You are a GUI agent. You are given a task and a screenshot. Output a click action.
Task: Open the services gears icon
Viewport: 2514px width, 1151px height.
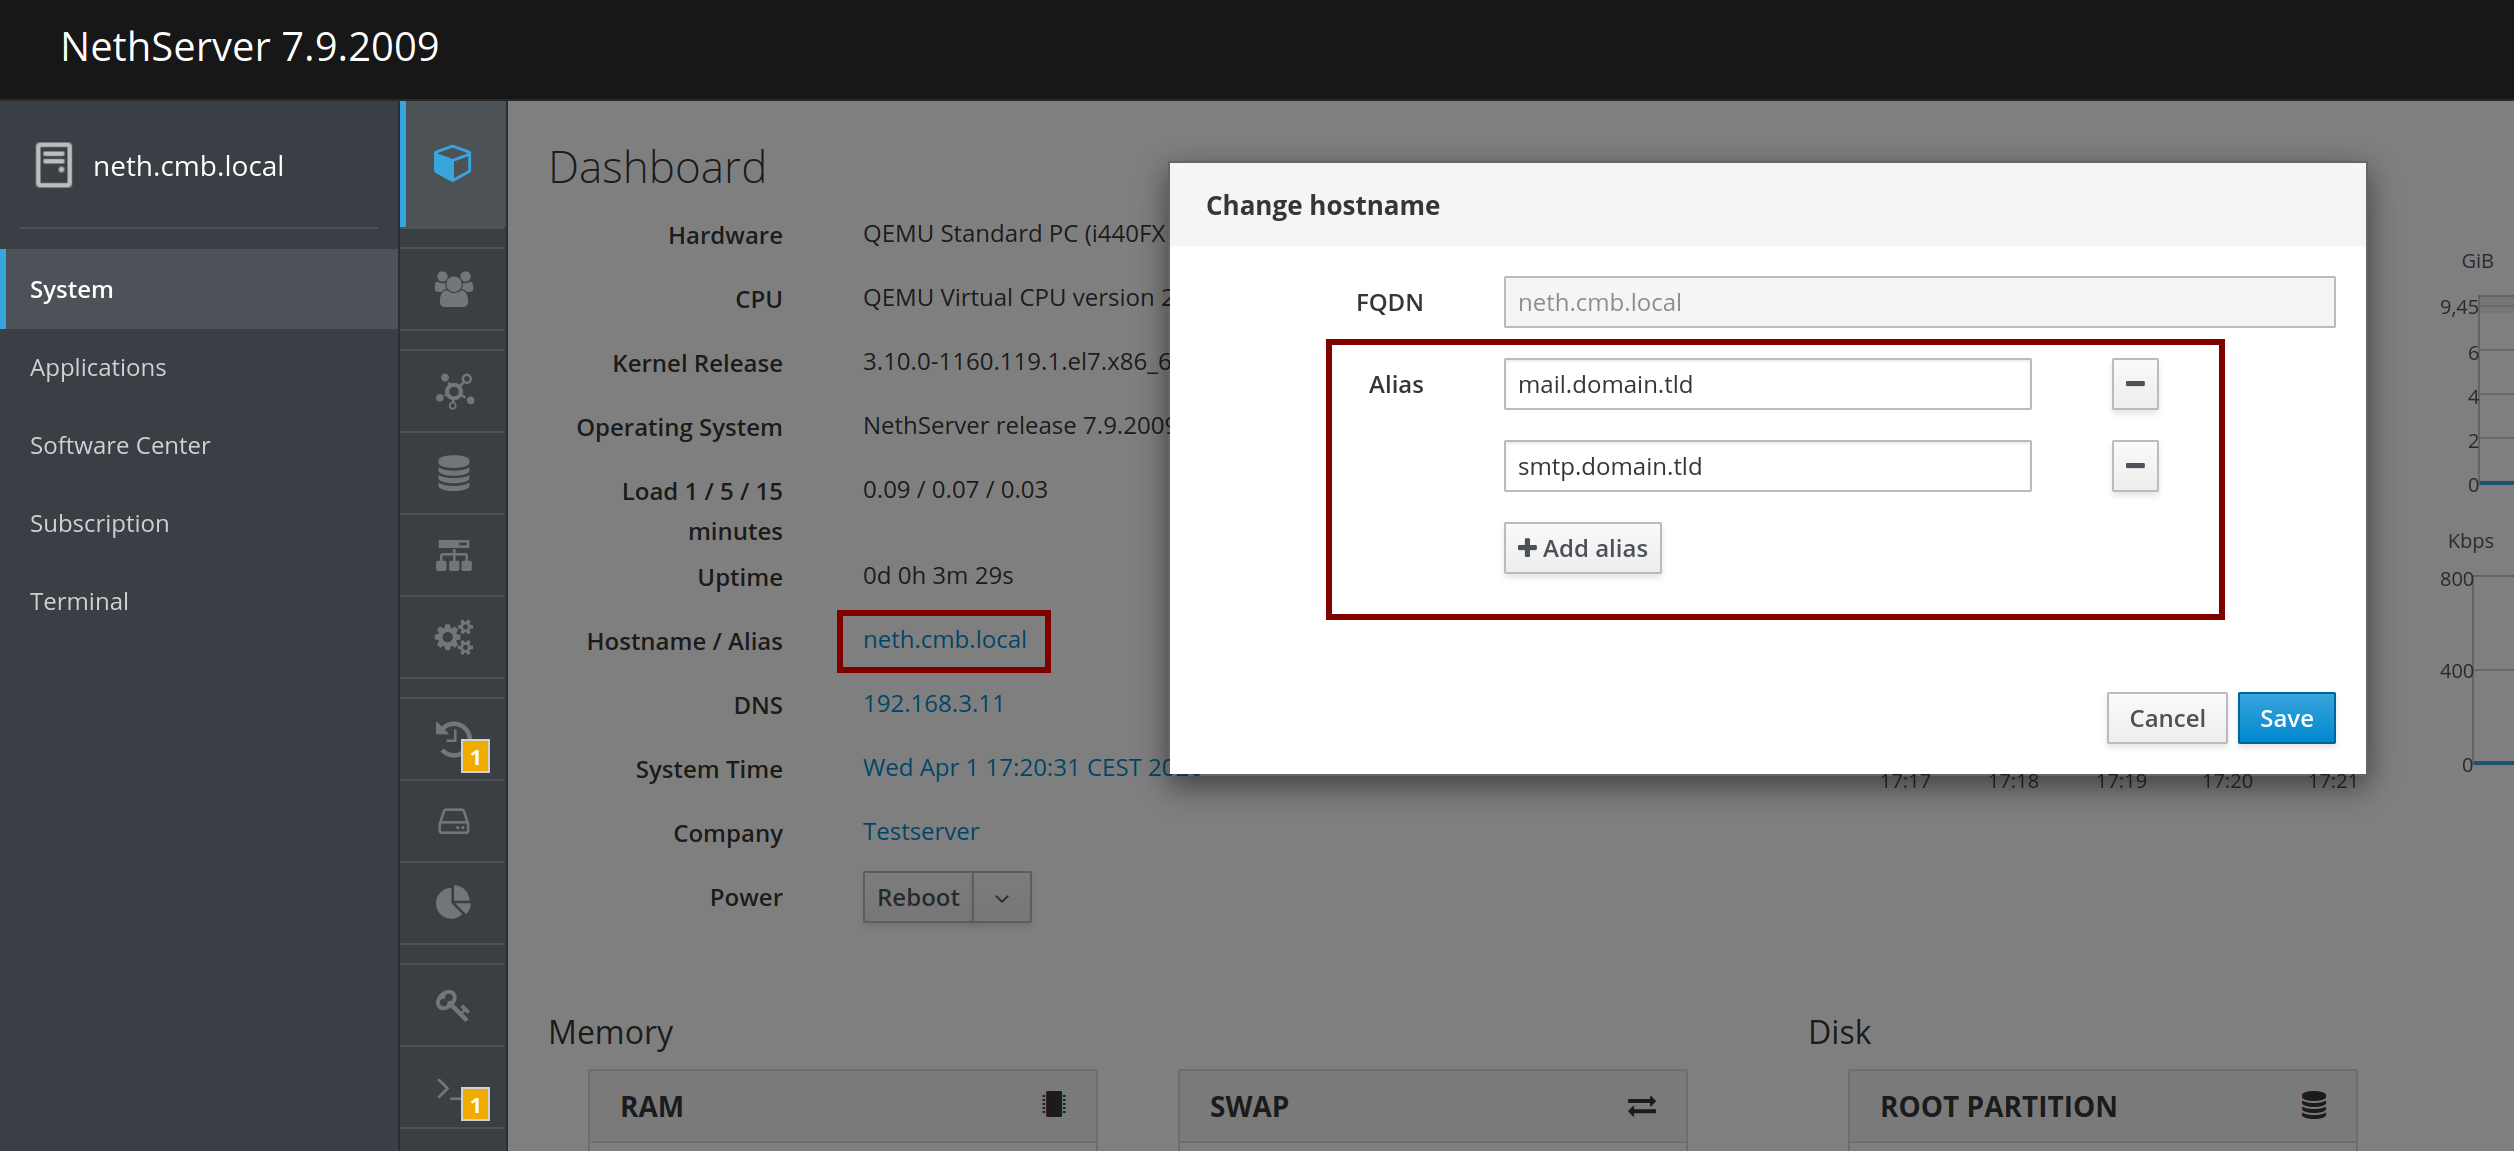[453, 637]
